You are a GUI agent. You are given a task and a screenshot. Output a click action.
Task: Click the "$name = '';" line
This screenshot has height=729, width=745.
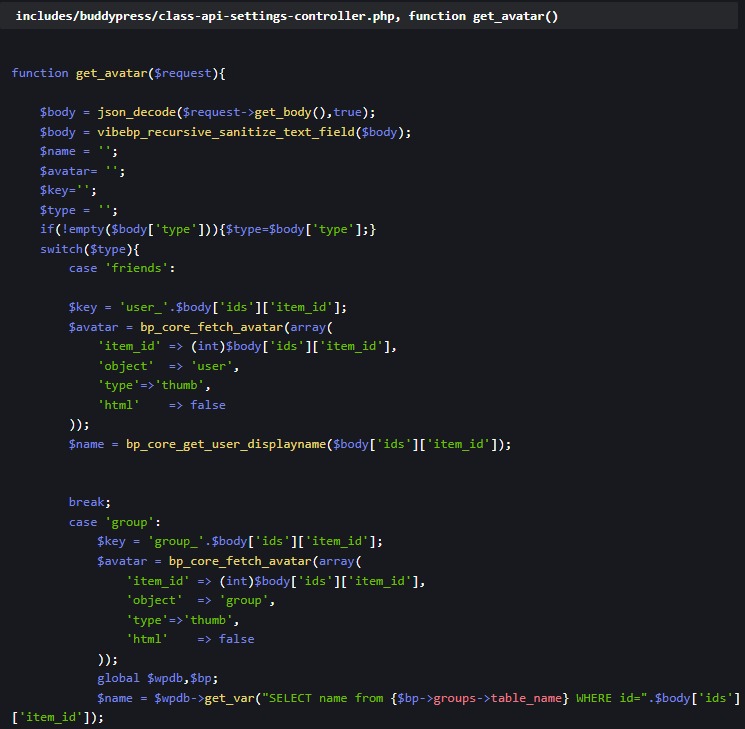pyautogui.click(x=79, y=151)
